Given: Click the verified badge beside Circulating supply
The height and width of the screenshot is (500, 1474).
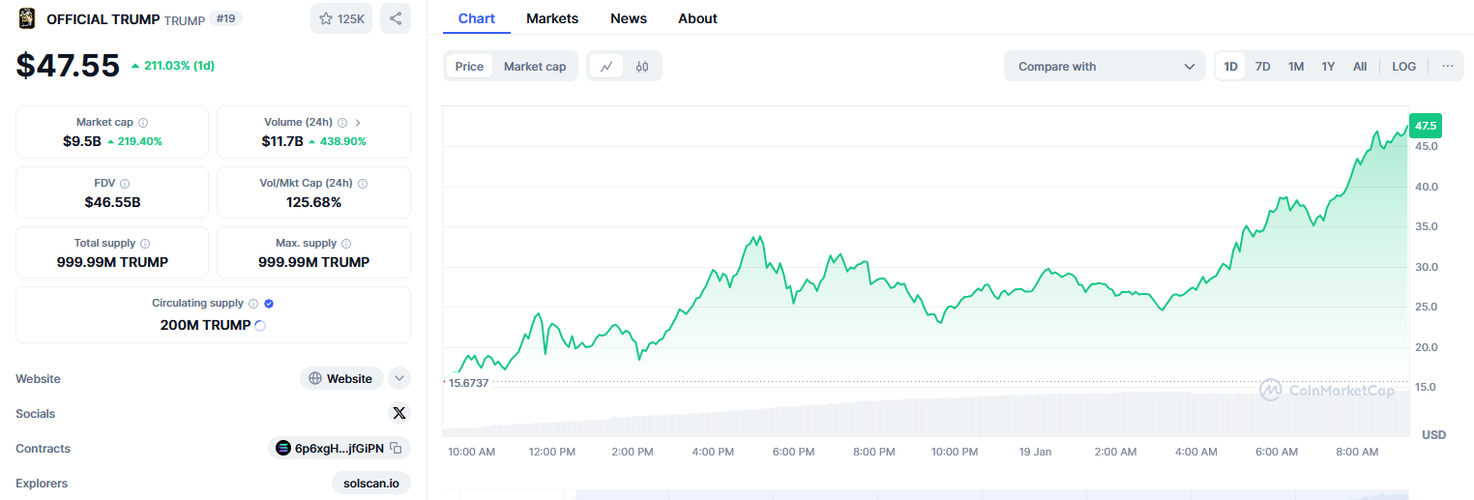Looking at the screenshot, I should pyautogui.click(x=269, y=303).
